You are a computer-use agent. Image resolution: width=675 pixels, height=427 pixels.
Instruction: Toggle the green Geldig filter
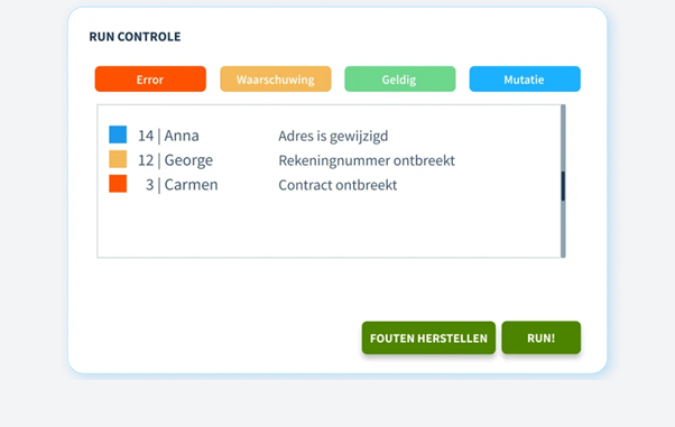pos(400,79)
